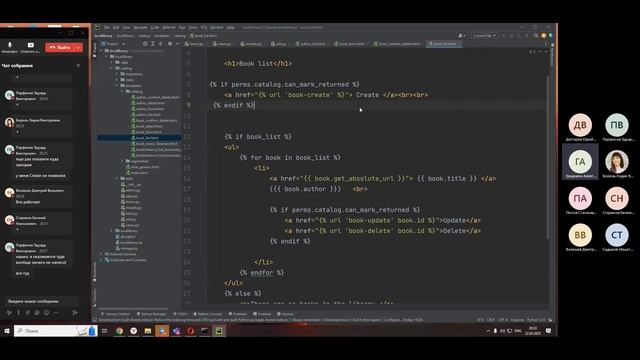Open Chrome from the taskbar
Viewport: 640px width, 360px height.
[119, 331]
